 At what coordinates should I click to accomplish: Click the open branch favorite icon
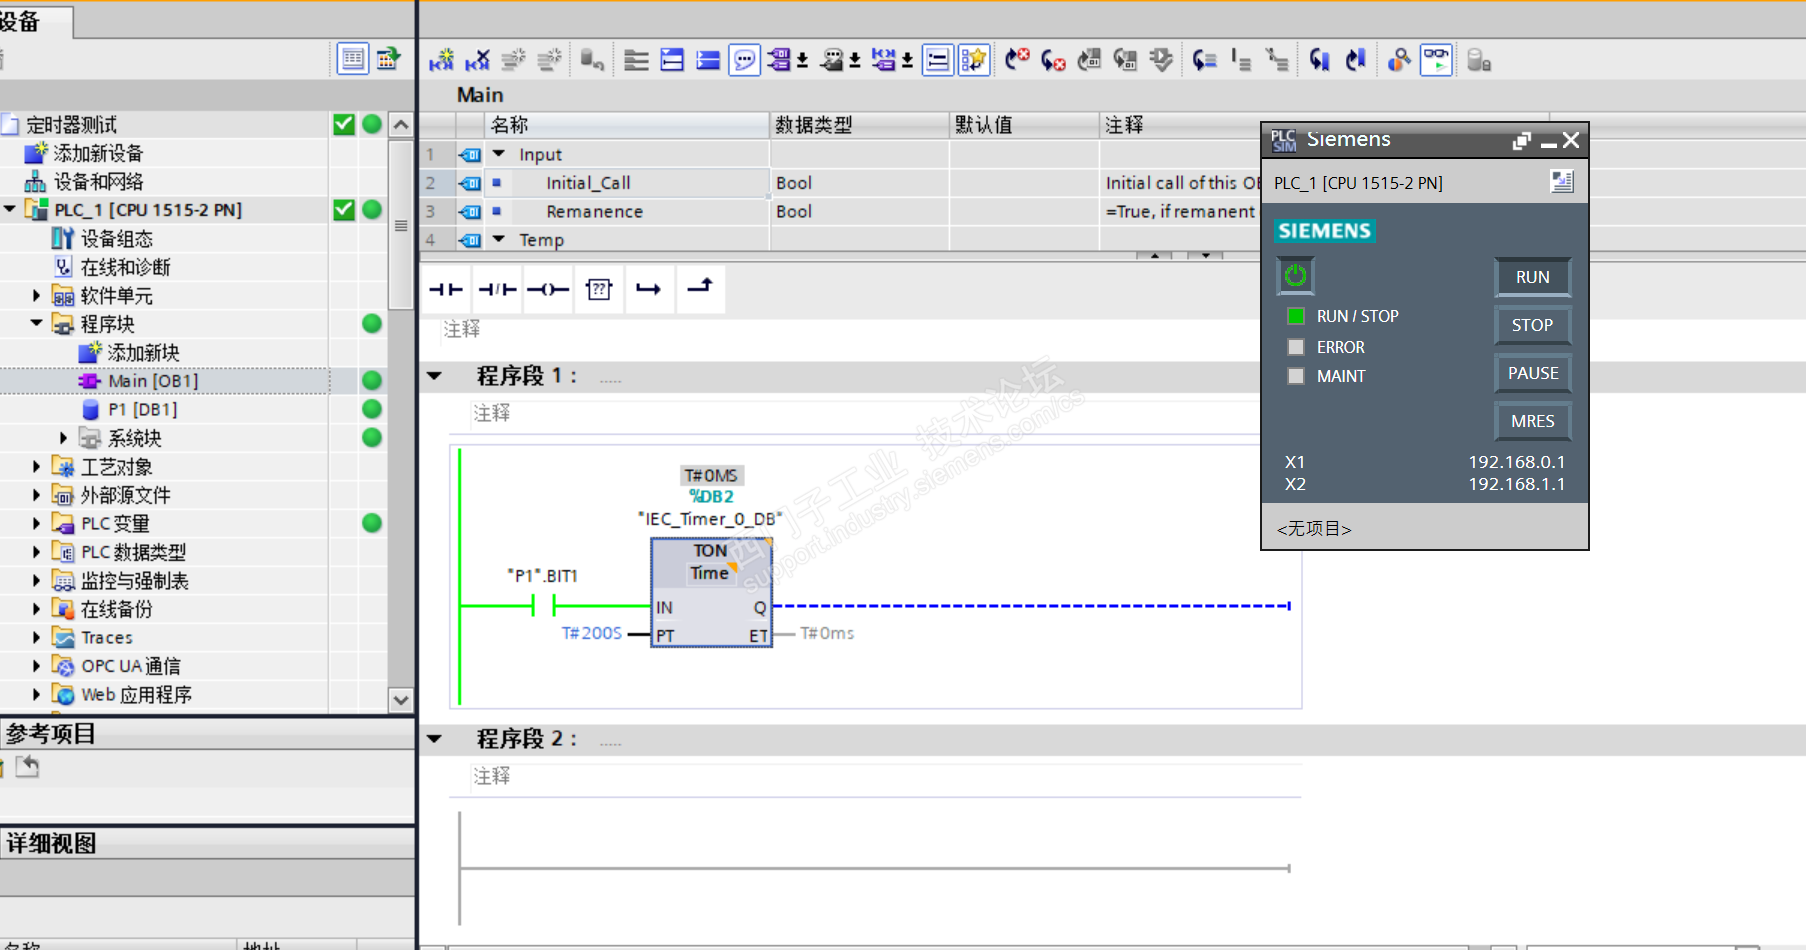pyautogui.click(x=649, y=289)
